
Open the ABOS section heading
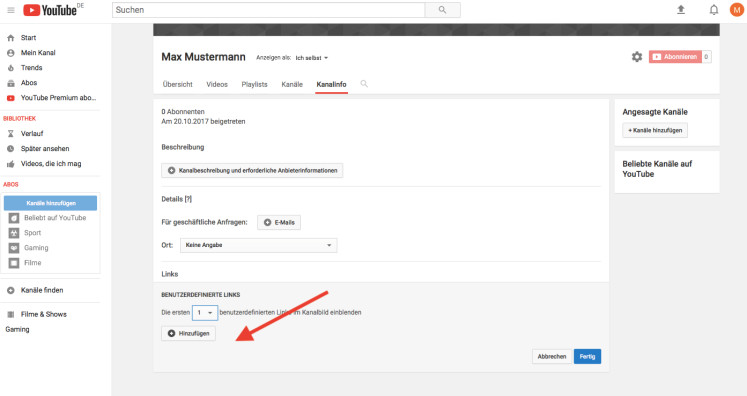pos(11,184)
